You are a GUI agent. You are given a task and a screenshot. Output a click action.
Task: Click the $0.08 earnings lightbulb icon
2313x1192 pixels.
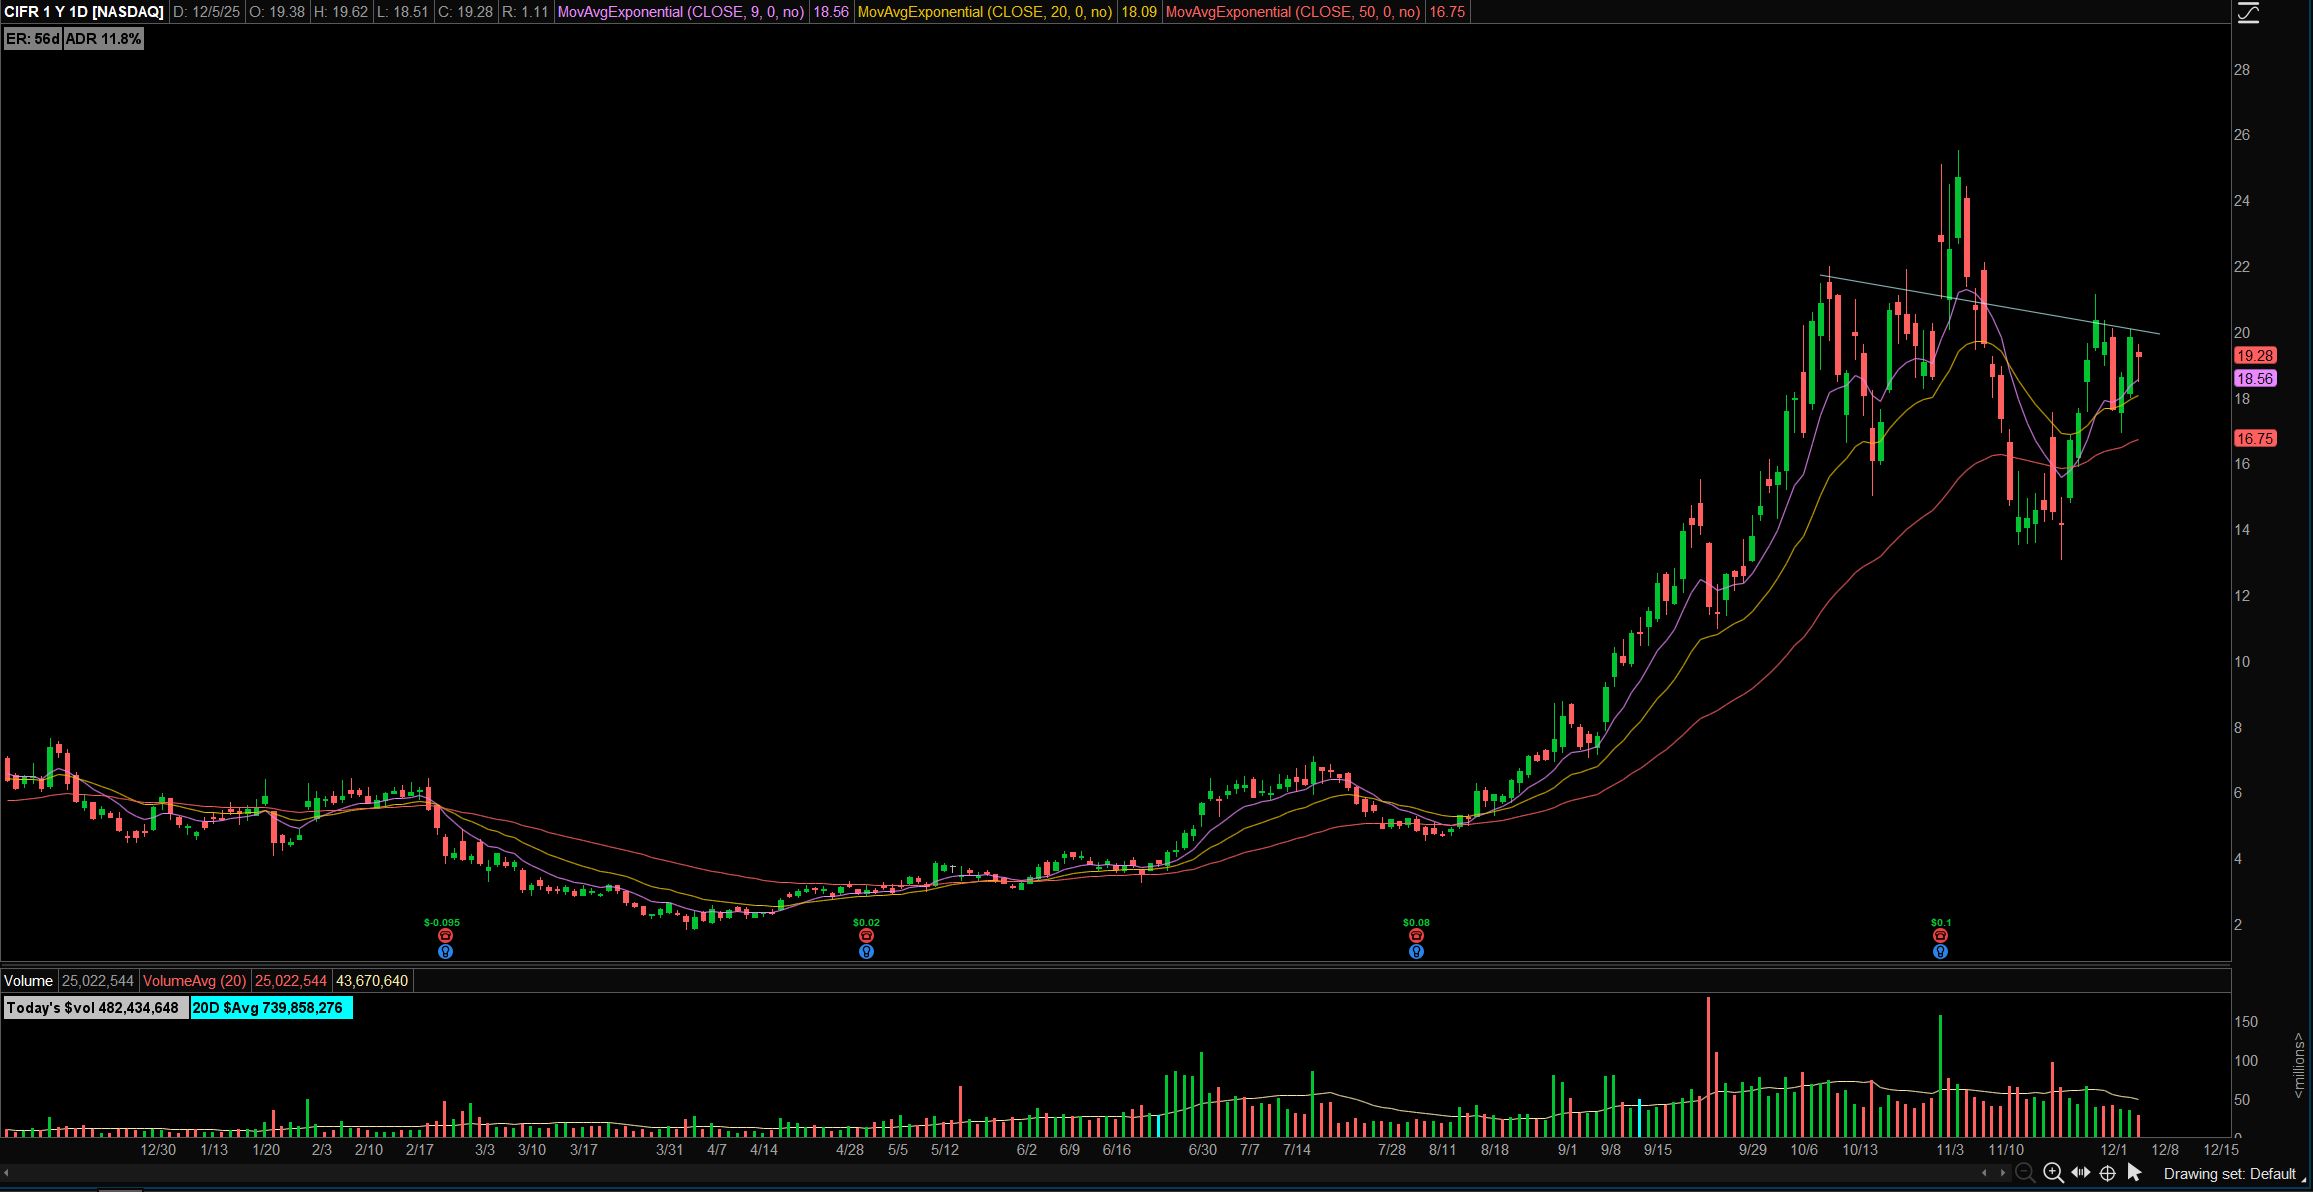[1416, 952]
